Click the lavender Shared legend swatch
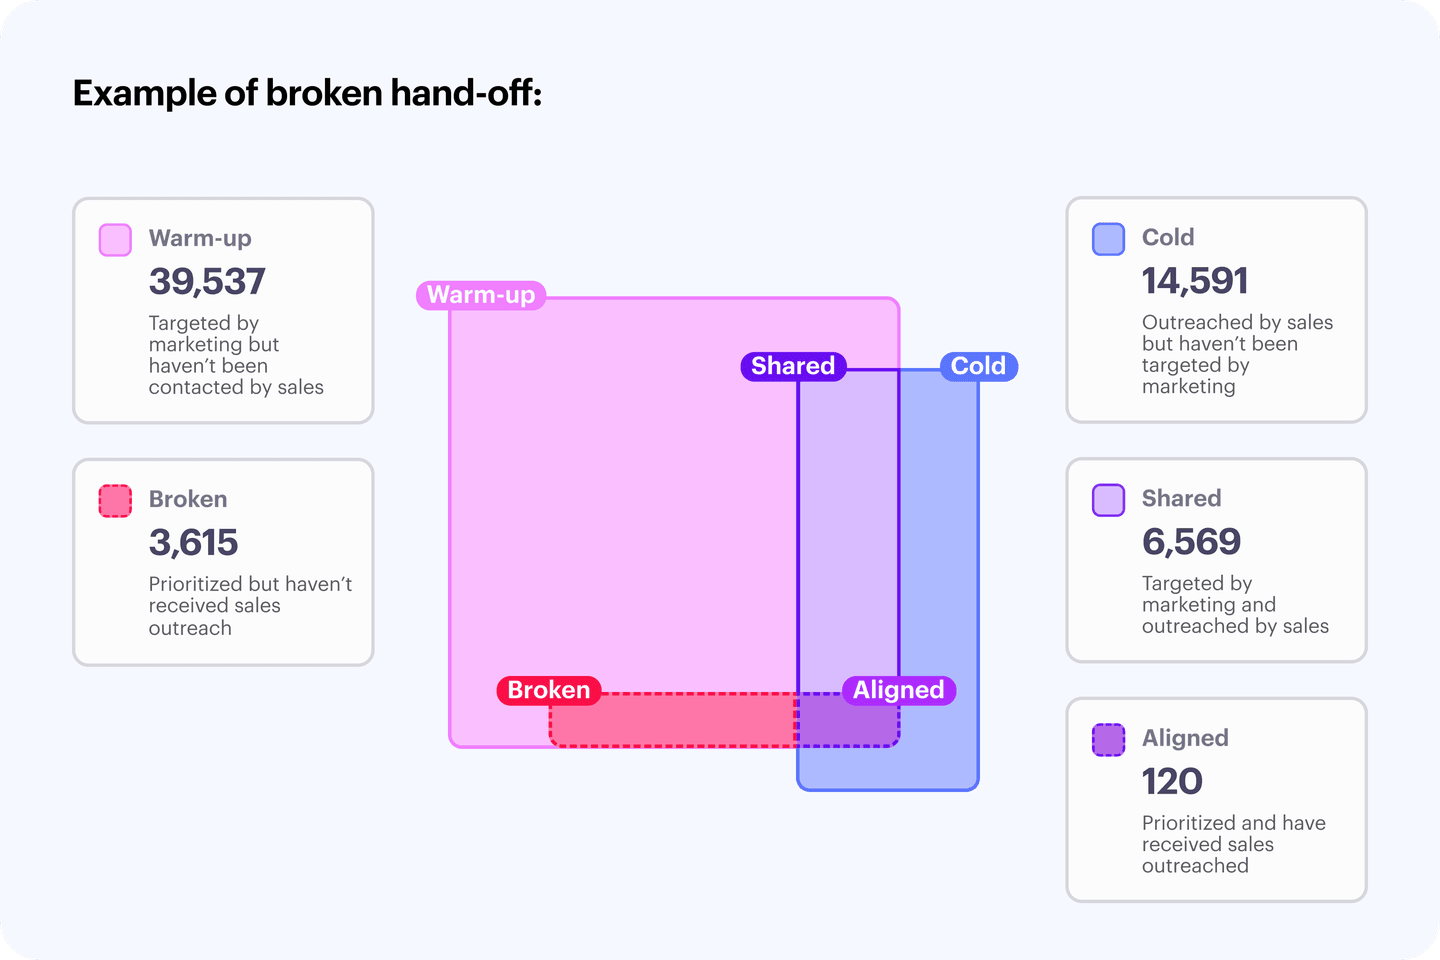The width and height of the screenshot is (1440, 960). coord(1108,500)
